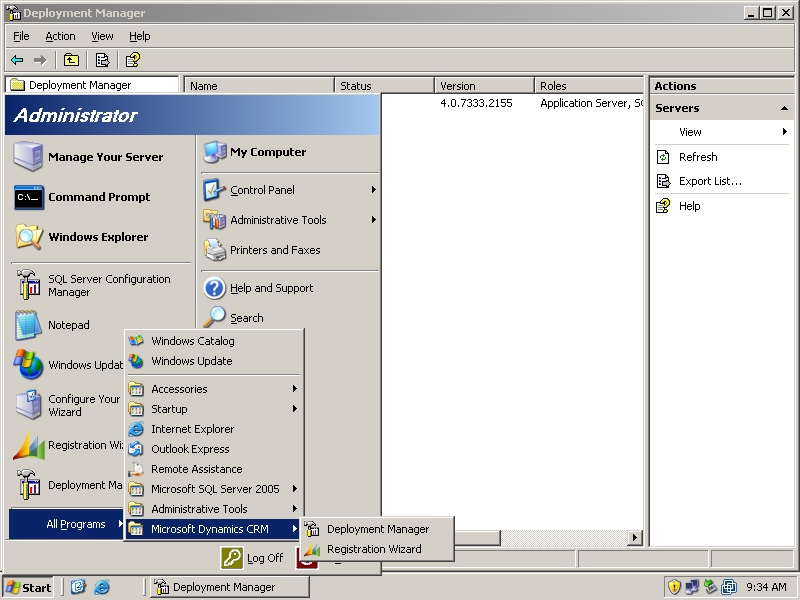800x600 pixels.
Task: Open the Action menu
Action: 60,36
